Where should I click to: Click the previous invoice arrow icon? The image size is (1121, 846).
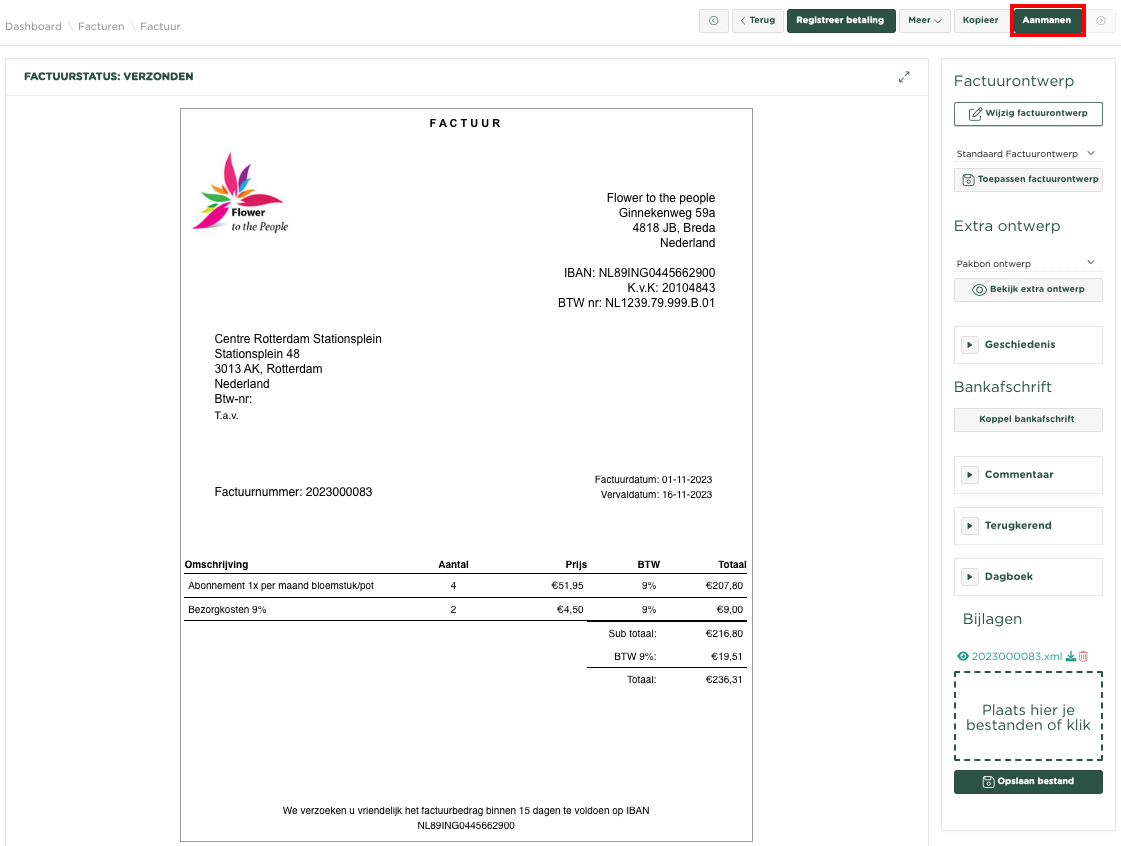point(713,21)
